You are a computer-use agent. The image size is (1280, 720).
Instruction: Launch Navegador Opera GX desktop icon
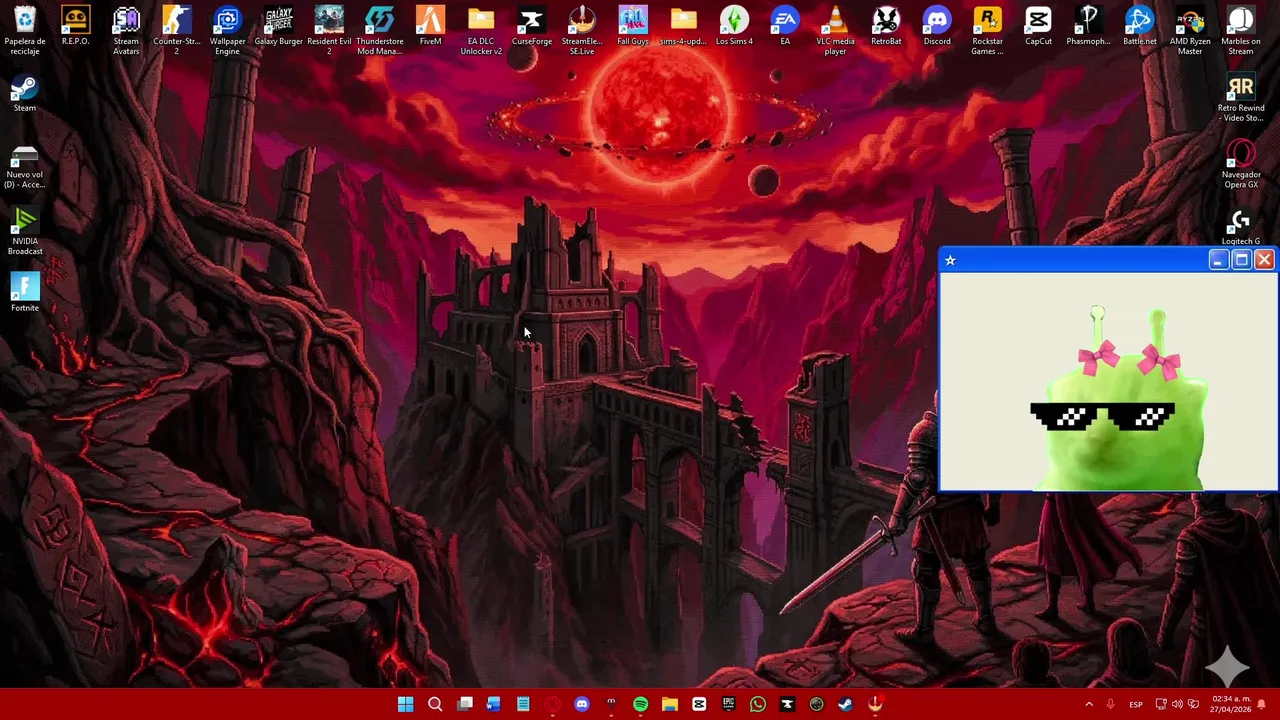pyautogui.click(x=1241, y=163)
